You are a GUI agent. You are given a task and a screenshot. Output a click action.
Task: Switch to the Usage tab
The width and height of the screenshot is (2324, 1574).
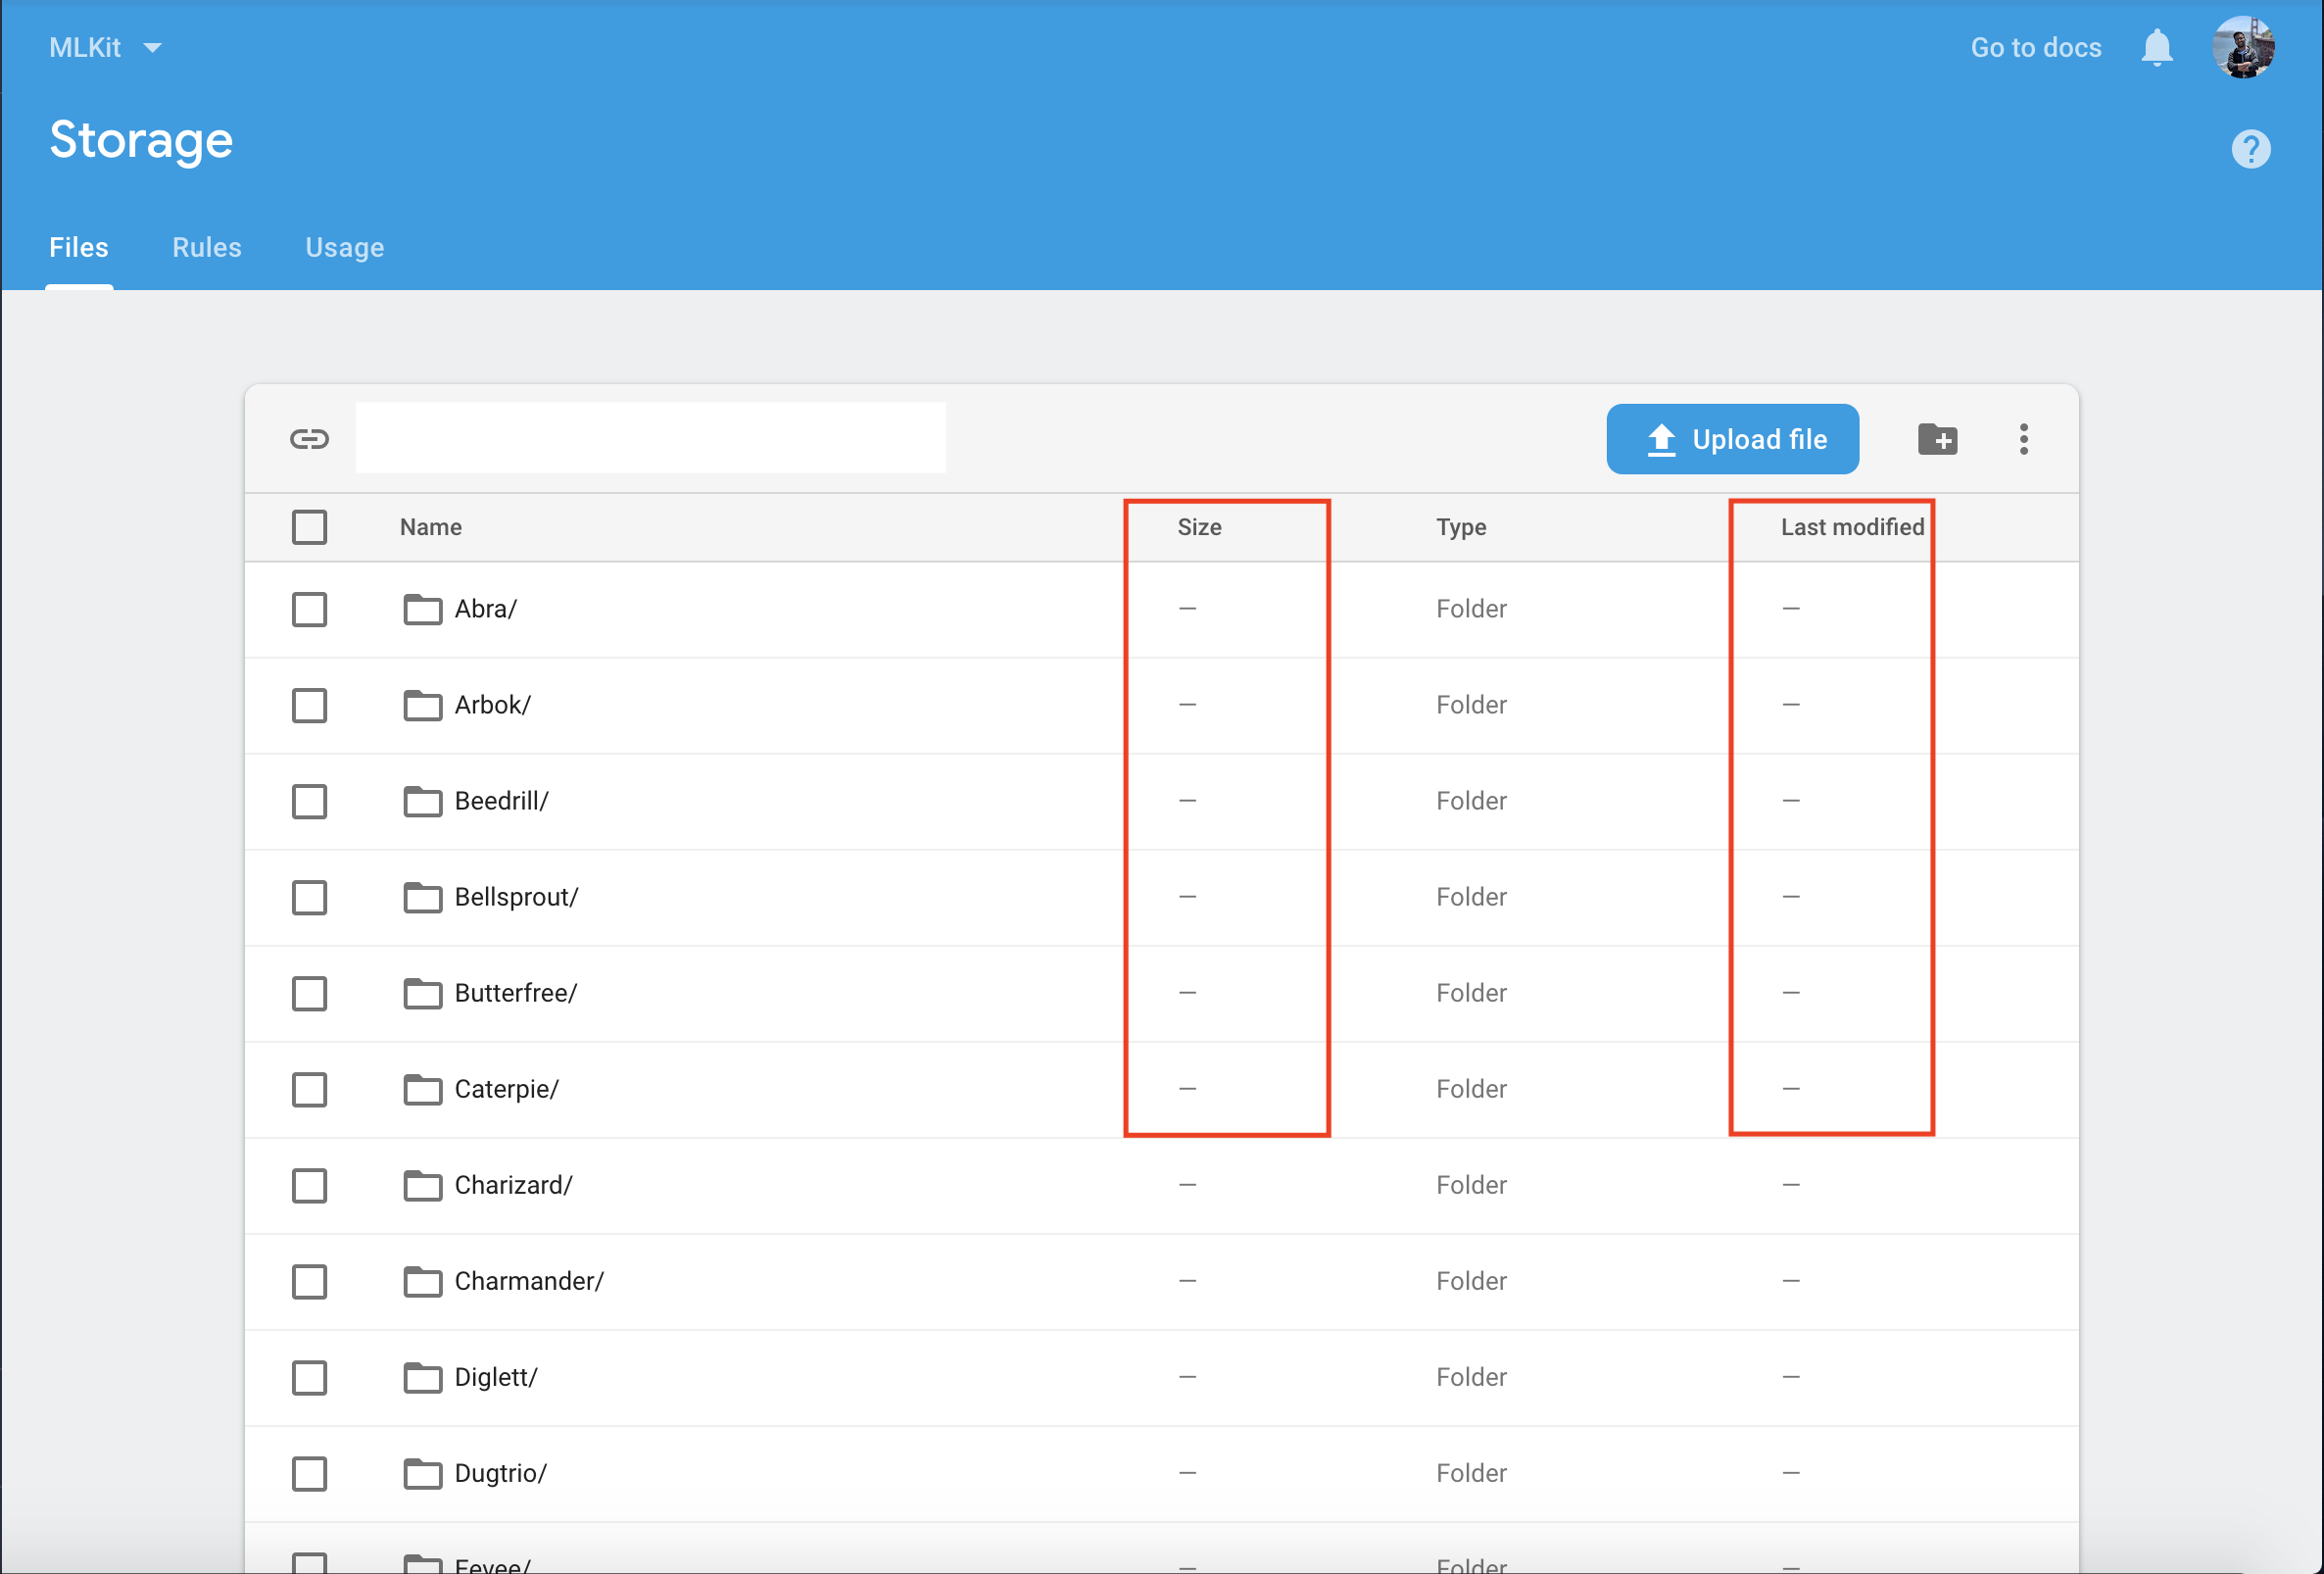pos(344,247)
